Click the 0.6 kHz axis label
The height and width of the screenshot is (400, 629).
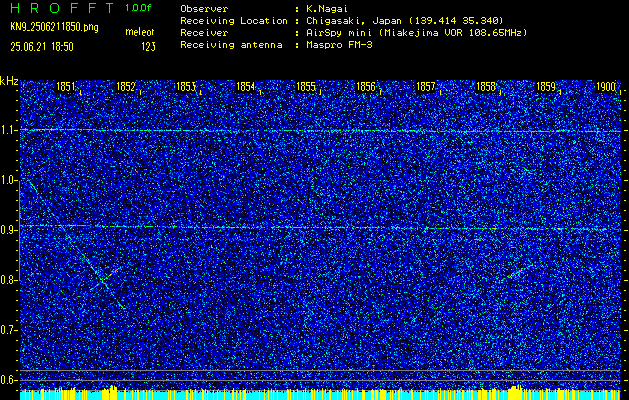tap(7, 380)
